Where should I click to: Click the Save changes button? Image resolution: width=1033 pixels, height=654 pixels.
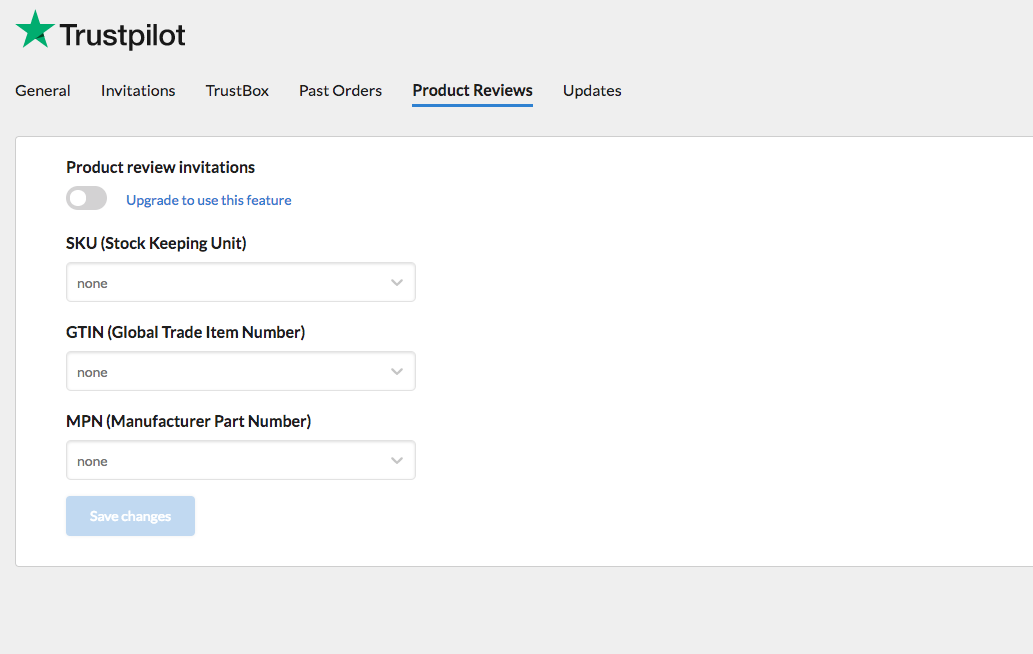point(130,516)
